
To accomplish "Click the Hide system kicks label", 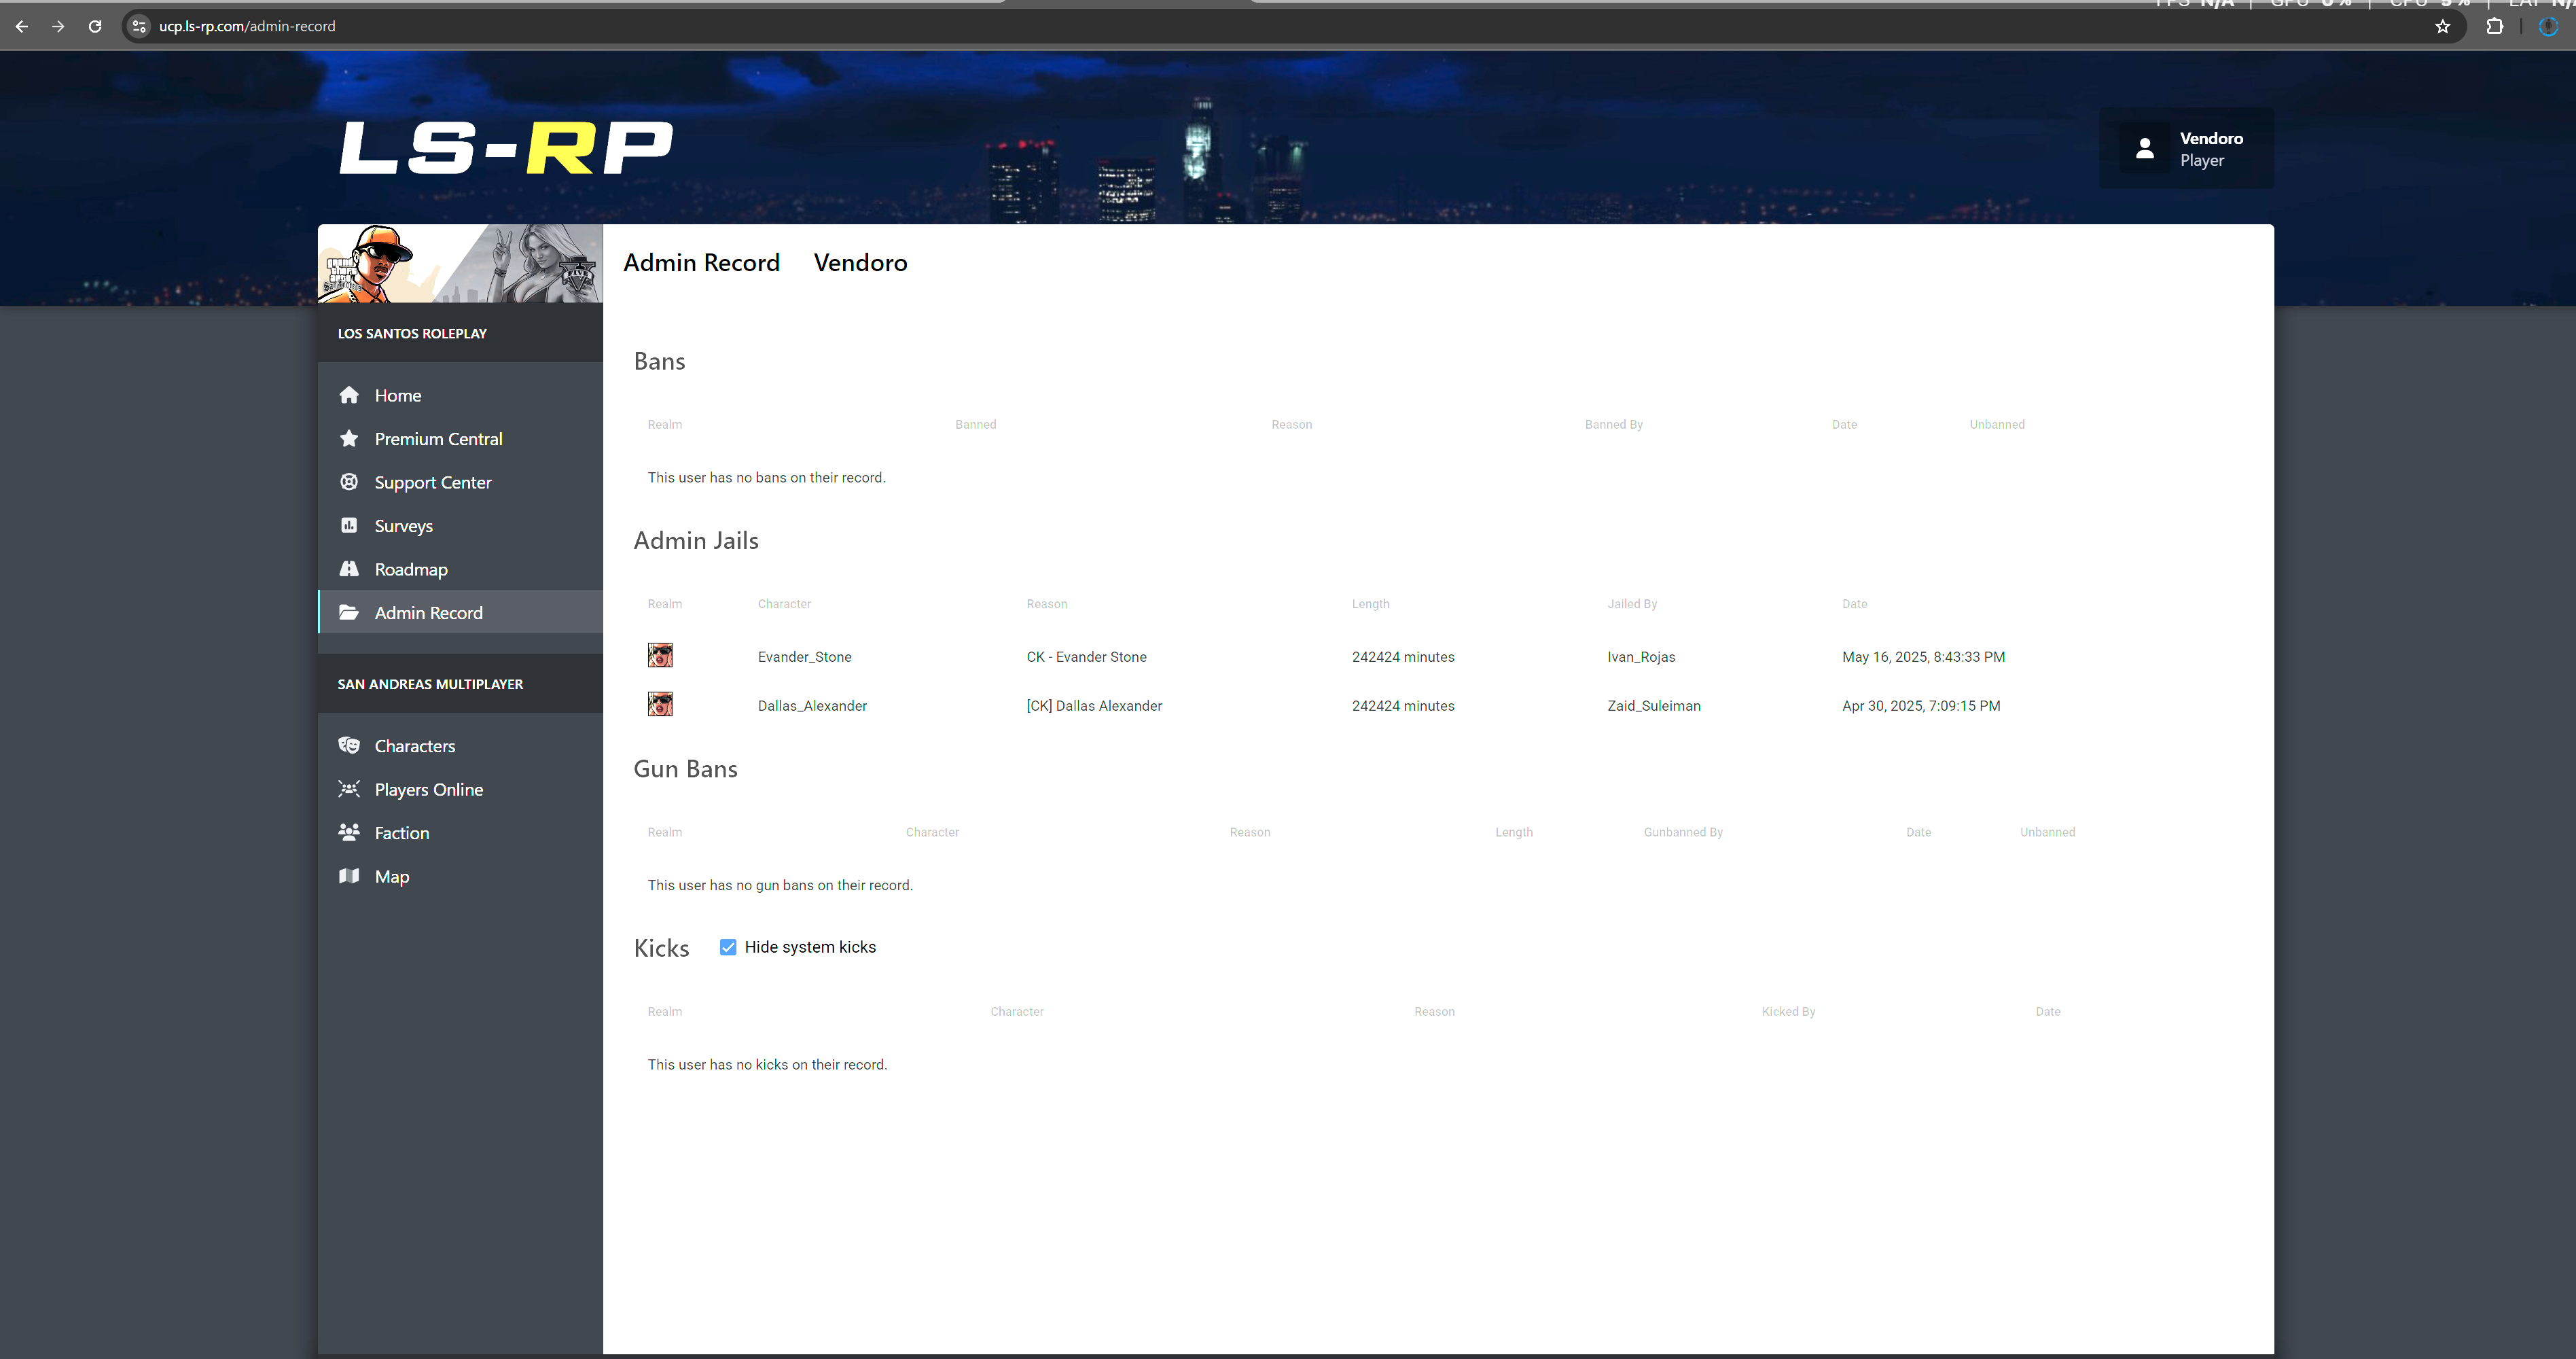I will tap(810, 947).
